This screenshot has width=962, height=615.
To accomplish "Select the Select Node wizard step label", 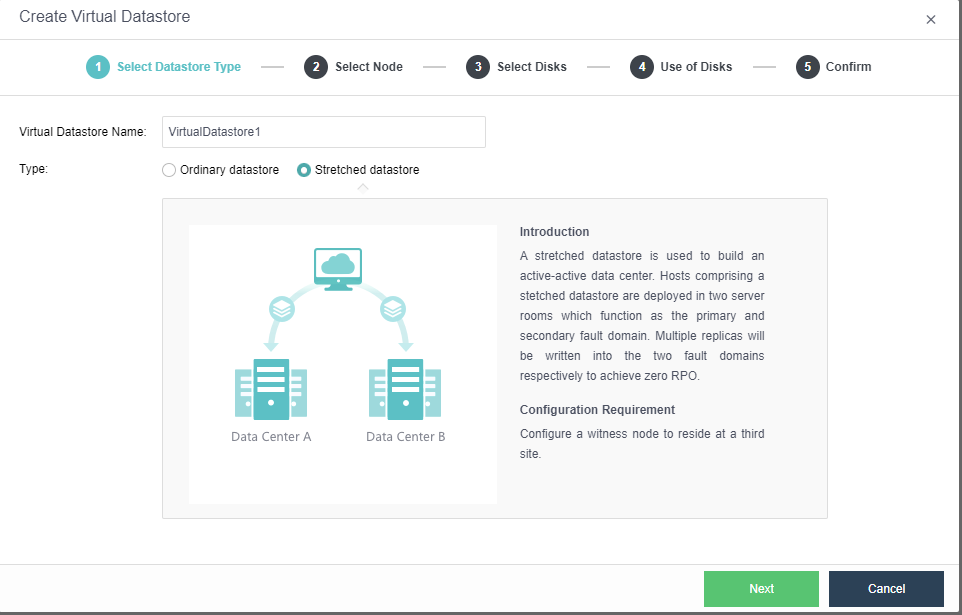I will point(367,66).
